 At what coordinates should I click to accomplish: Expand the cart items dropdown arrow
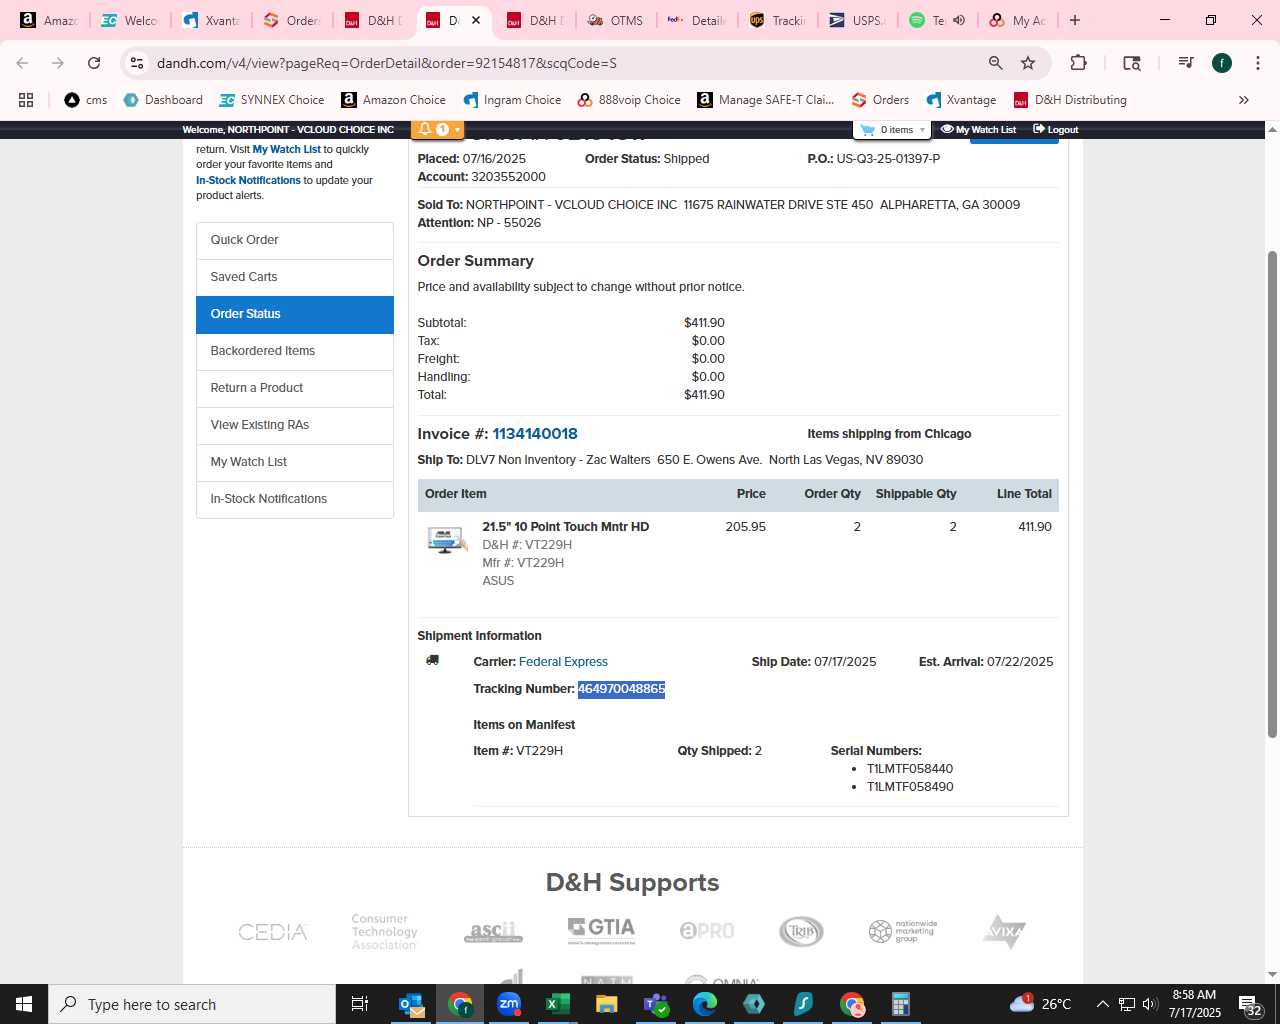922,130
